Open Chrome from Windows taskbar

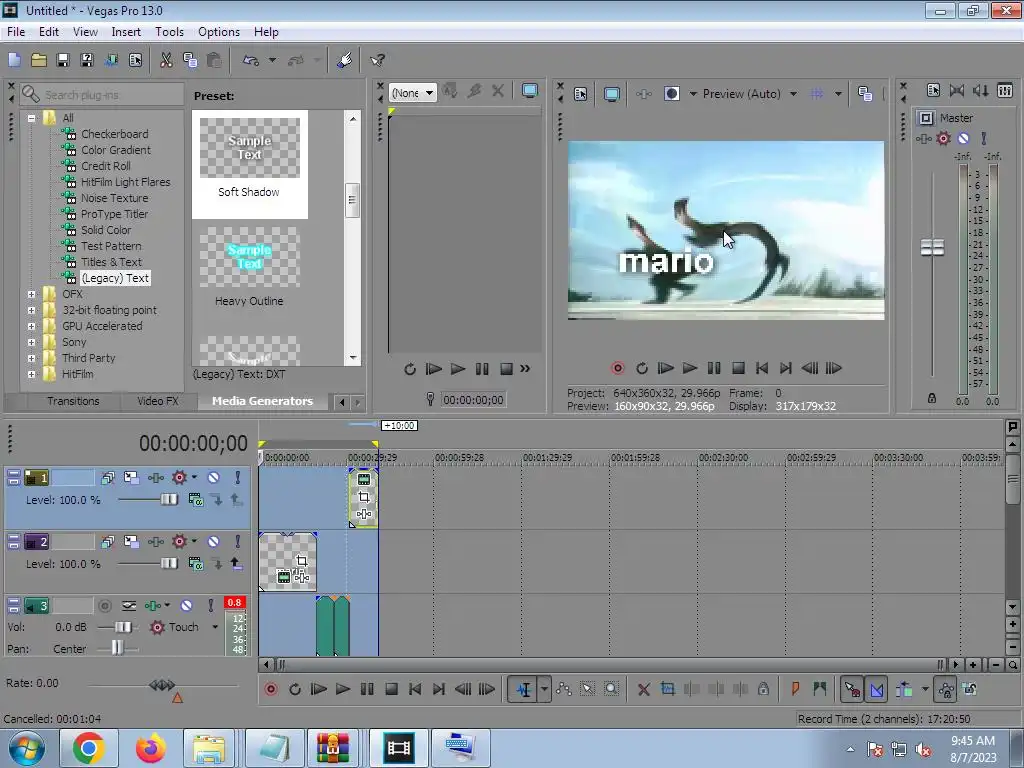pos(89,748)
